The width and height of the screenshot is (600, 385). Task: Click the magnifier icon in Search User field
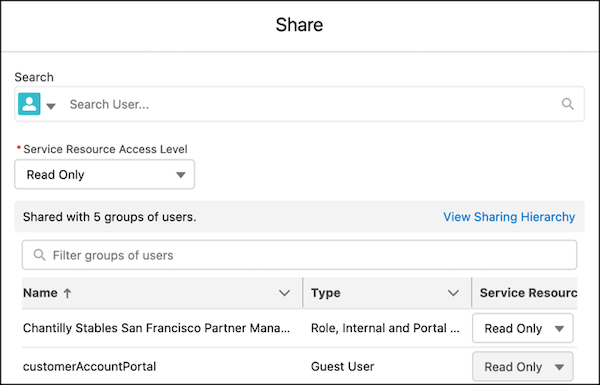pos(567,104)
